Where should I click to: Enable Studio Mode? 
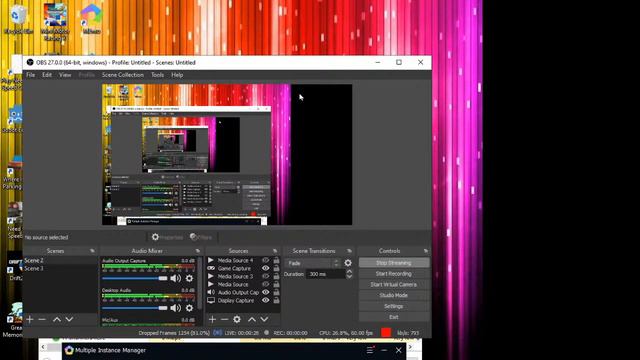click(x=394, y=296)
